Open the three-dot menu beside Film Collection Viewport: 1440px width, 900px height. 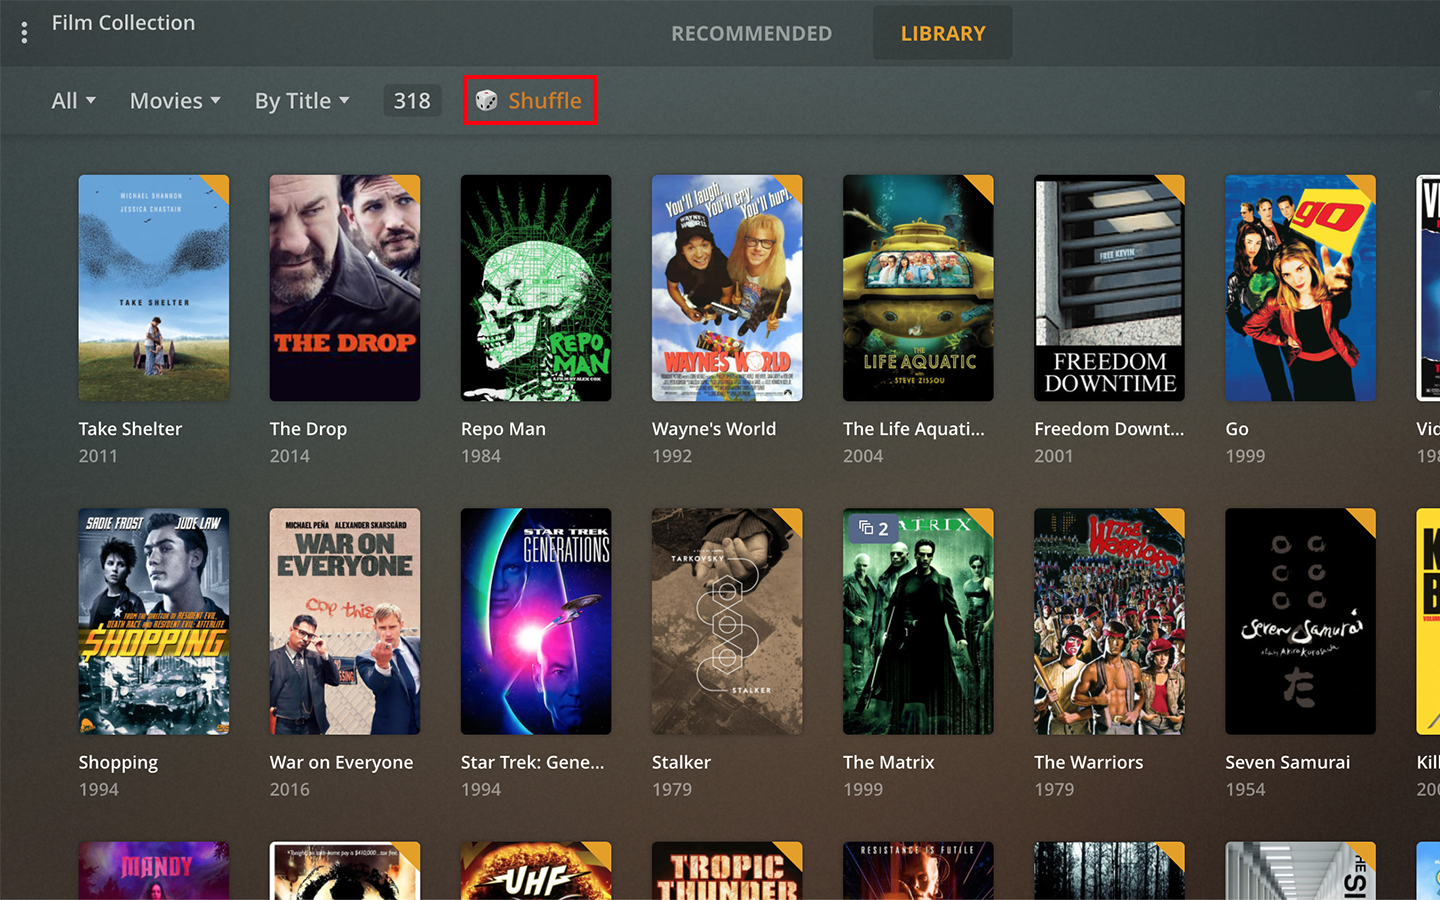tap(24, 33)
